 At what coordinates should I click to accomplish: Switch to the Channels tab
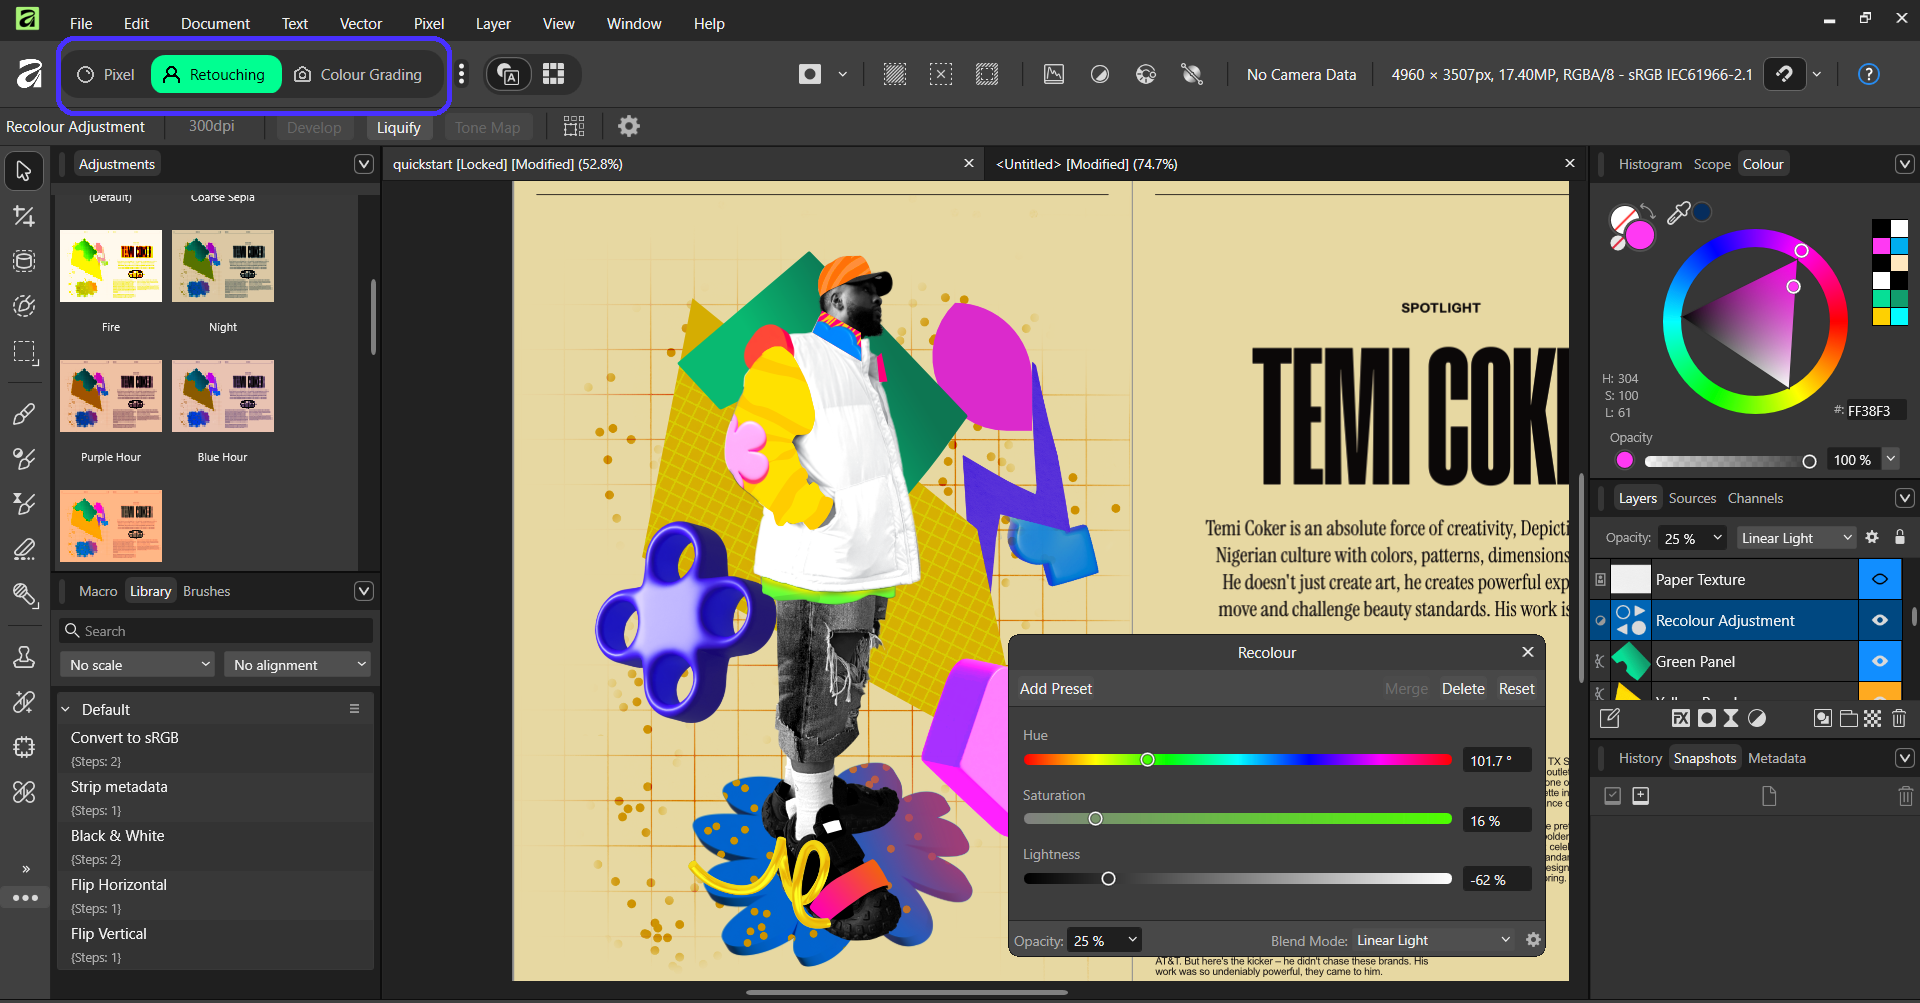(x=1755, y=498)
